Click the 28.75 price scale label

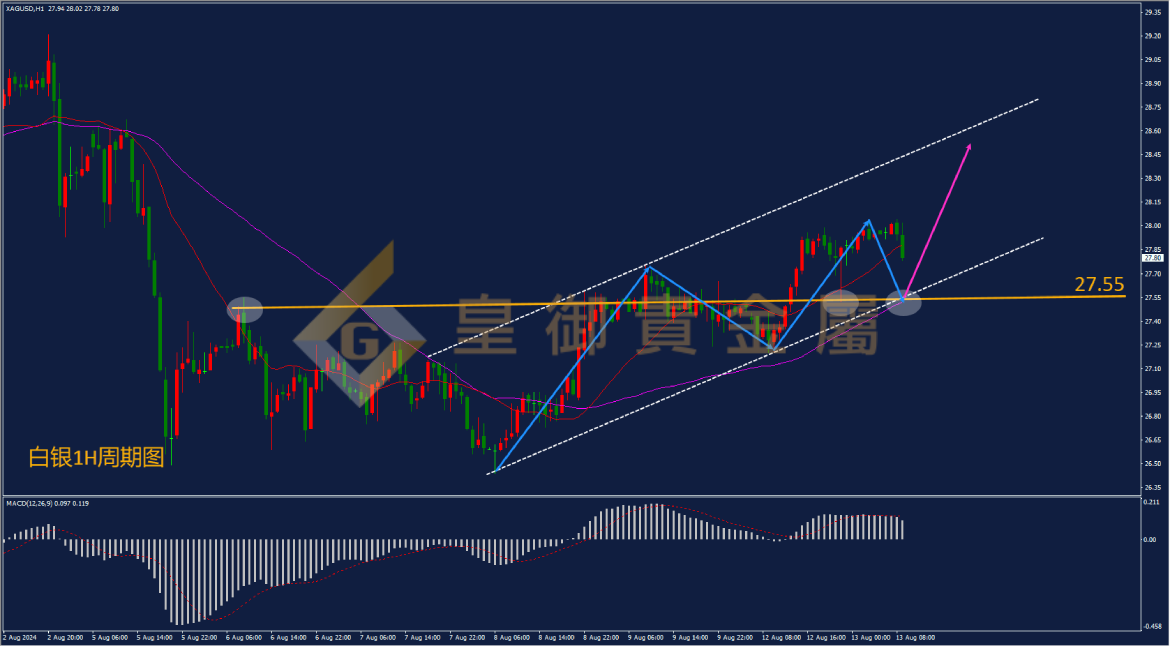click(x=1153, y=107)
